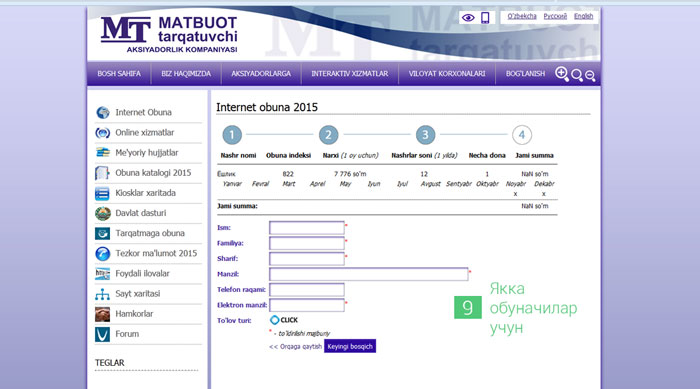The width and height of the screenshot is (700, 389).
Task: Open the Tezkor ma'lumot 2015 link
Action: [x=156, y=253]
